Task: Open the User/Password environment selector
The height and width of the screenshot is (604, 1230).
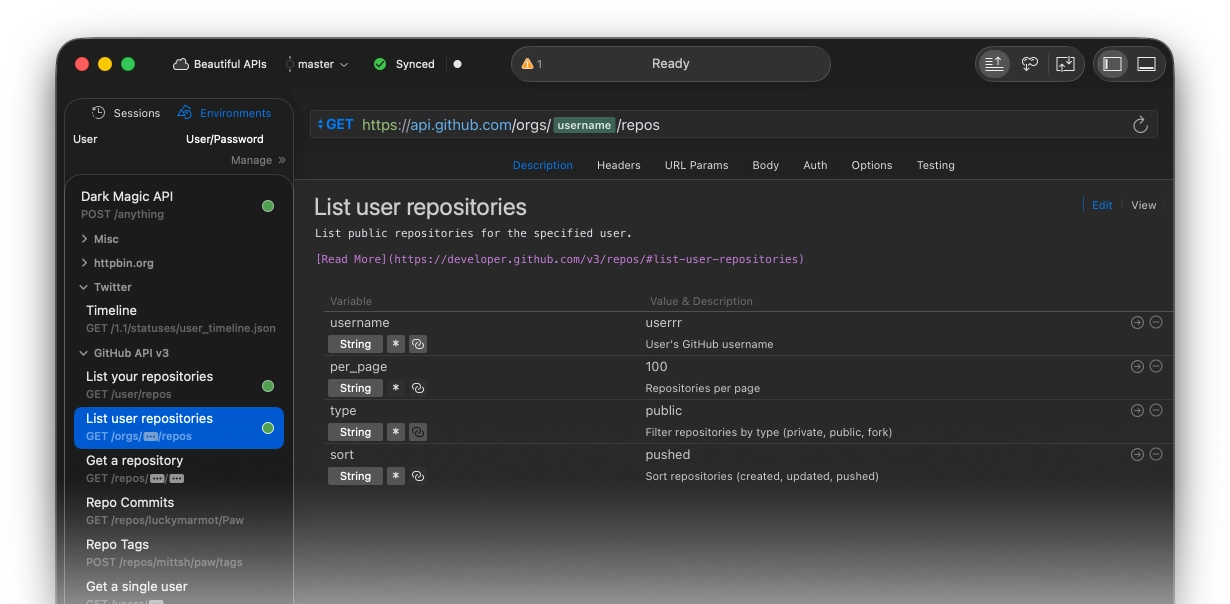Action: (225, 139)
